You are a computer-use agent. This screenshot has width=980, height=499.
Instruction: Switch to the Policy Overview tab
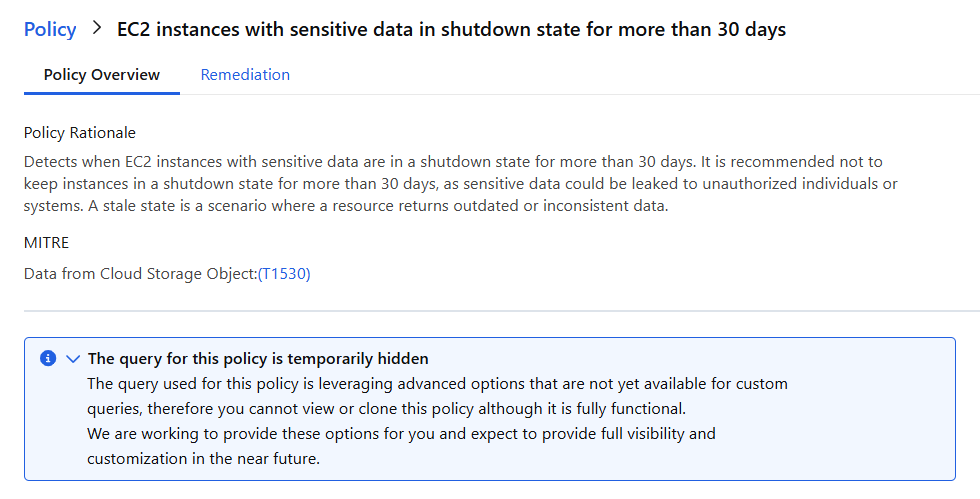pyautogui.click(x=102, y=75)
